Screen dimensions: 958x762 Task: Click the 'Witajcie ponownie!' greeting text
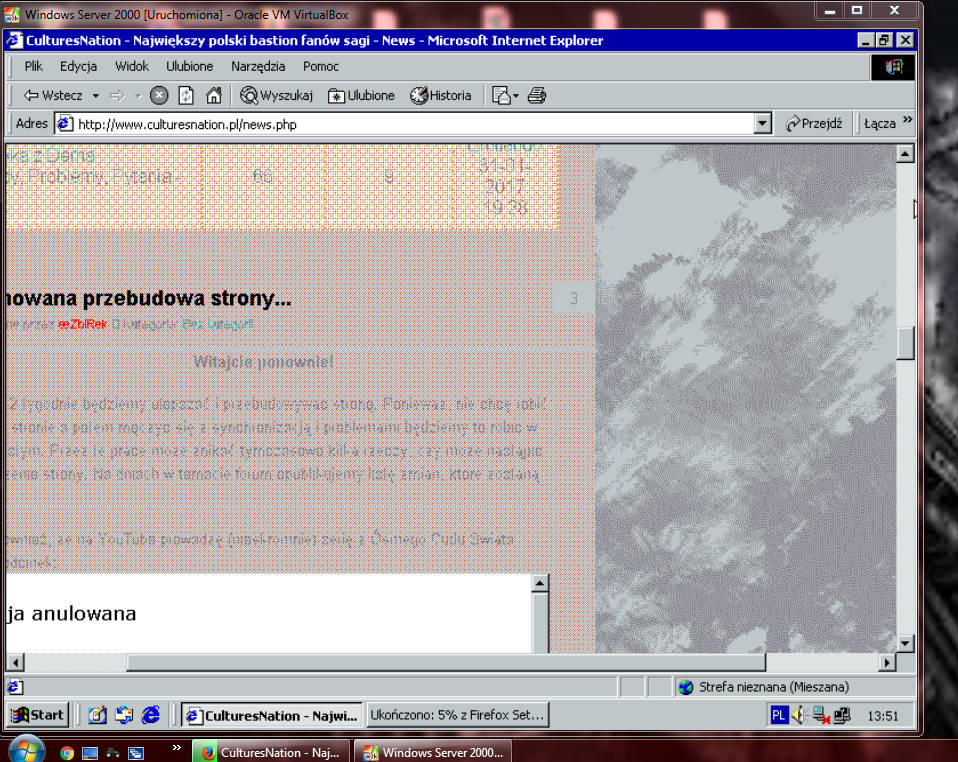click(x=263, y=362)
